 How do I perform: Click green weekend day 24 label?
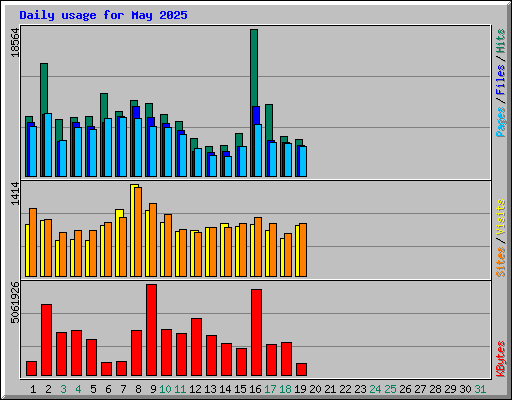point(375,389)
